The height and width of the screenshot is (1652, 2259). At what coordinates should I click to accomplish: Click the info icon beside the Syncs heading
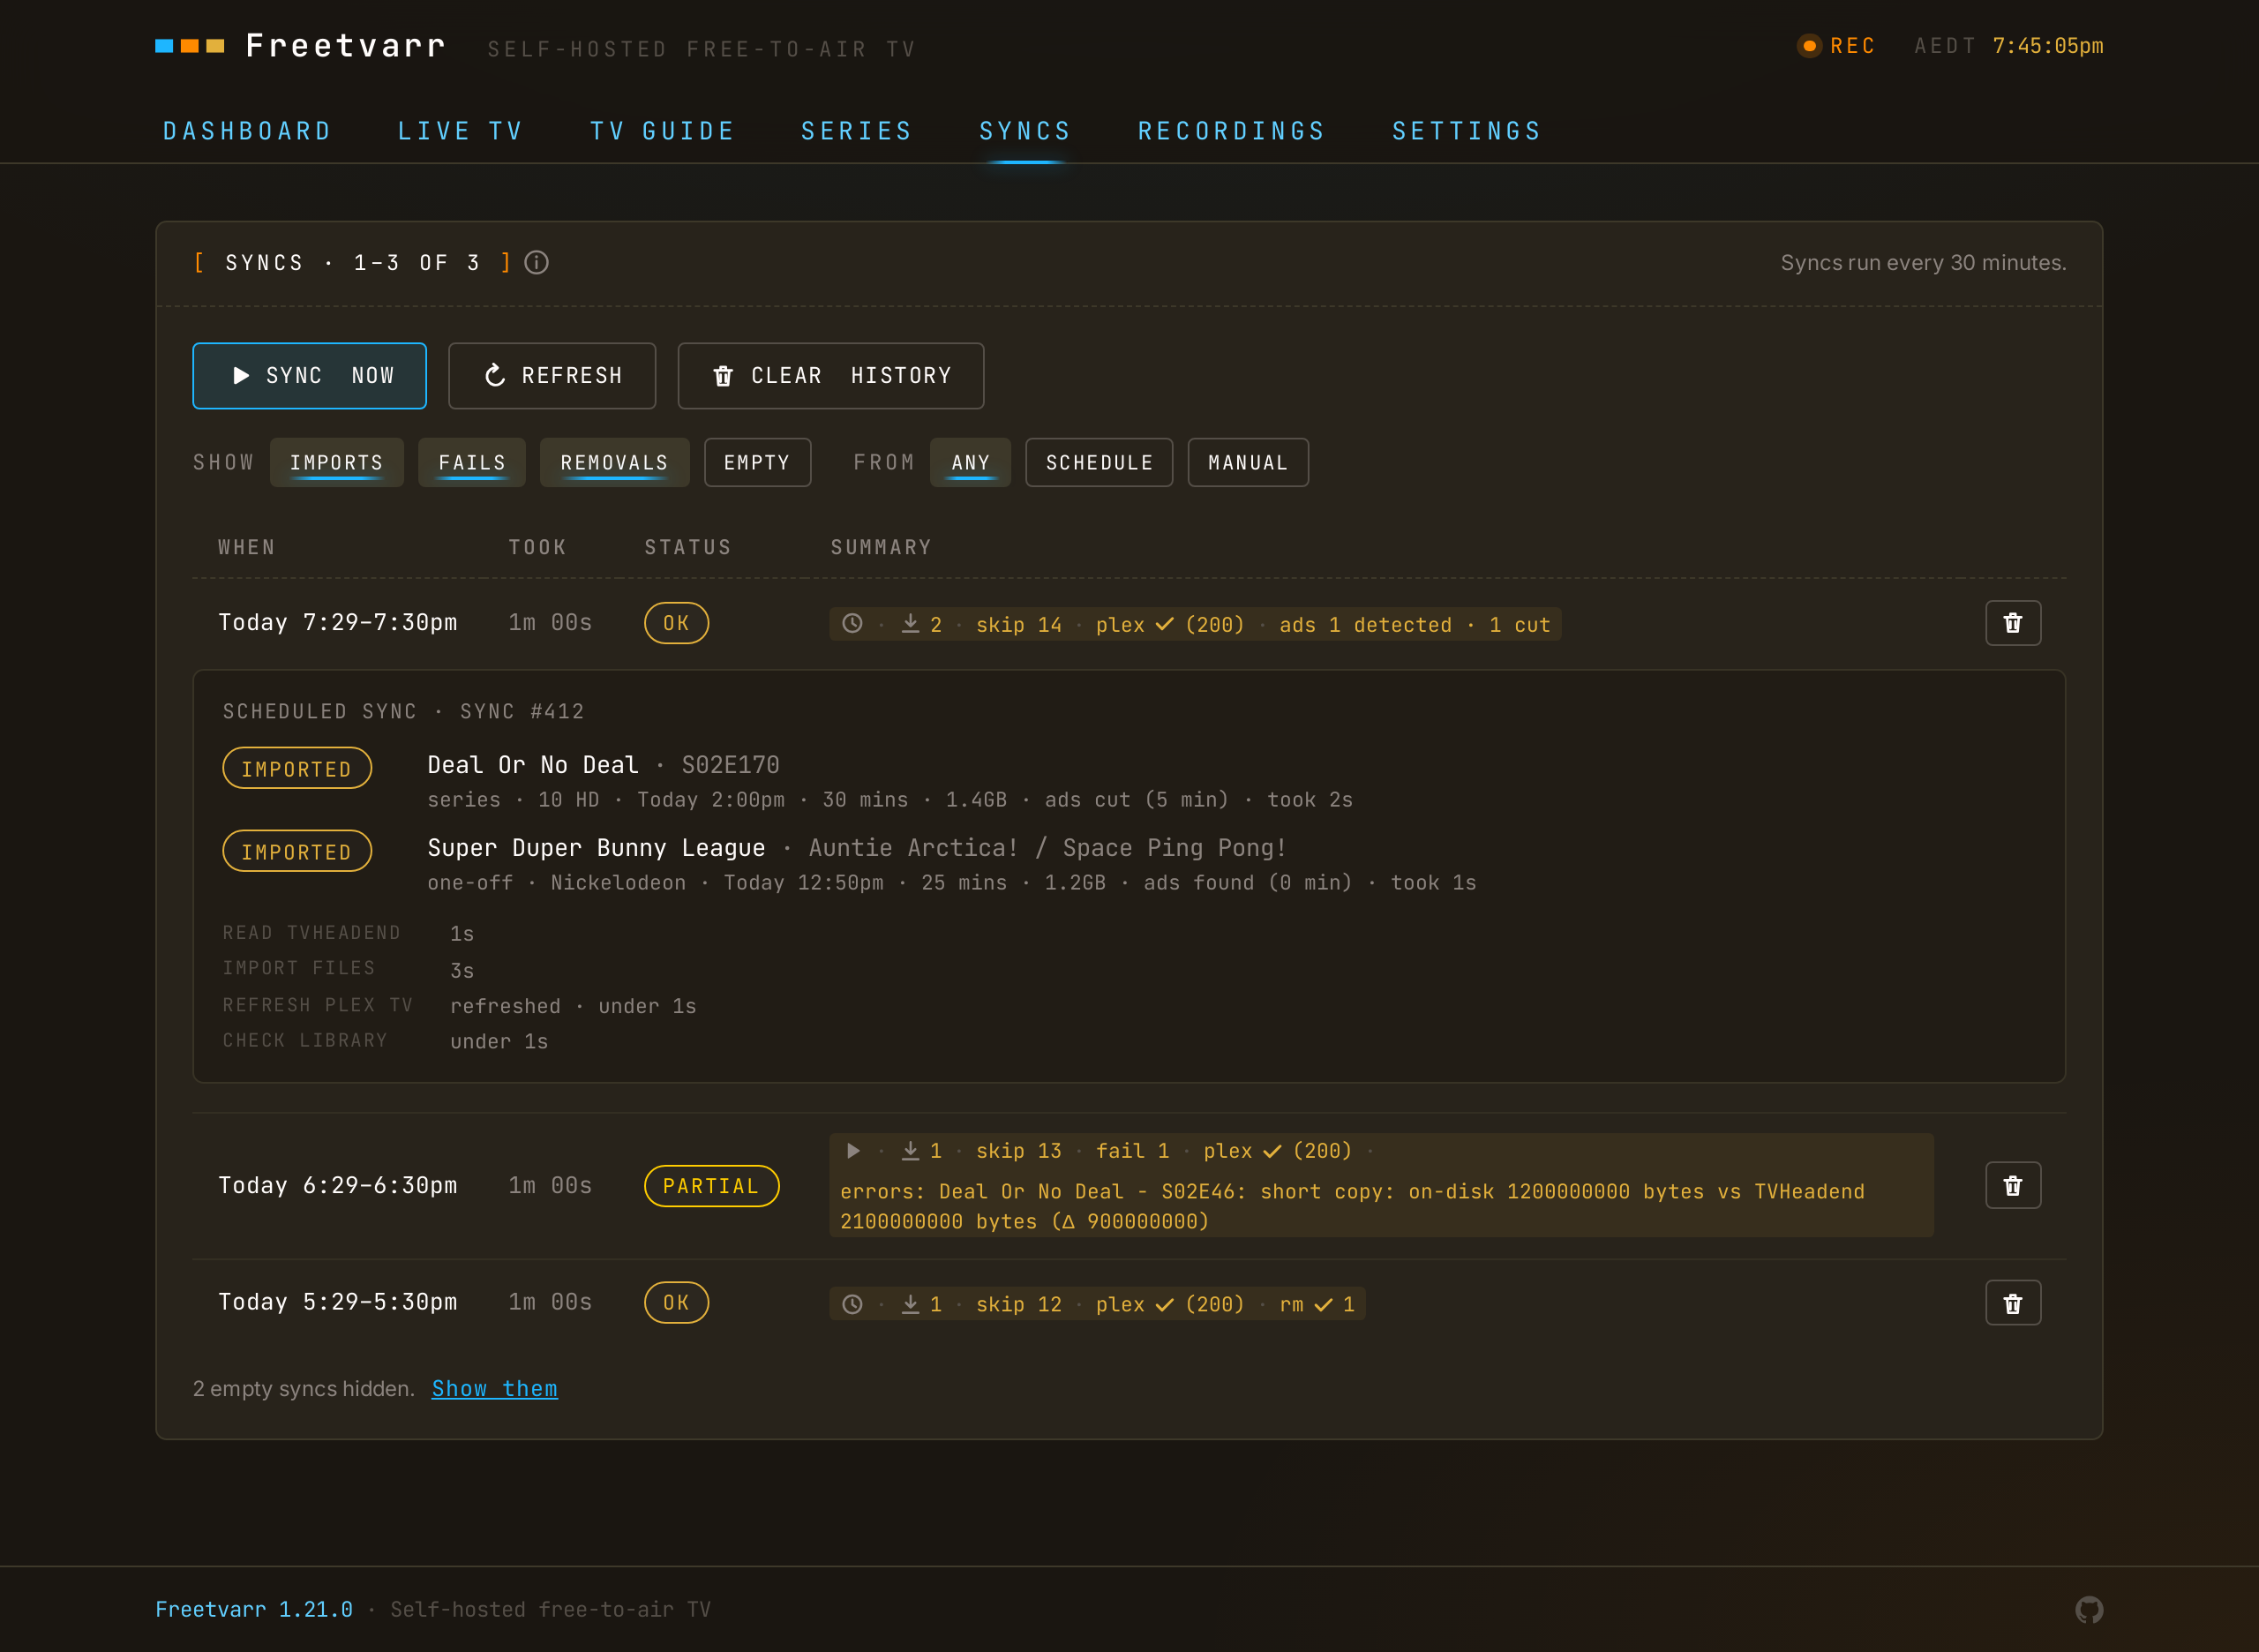pyautogui.click(x=537, y=262)
